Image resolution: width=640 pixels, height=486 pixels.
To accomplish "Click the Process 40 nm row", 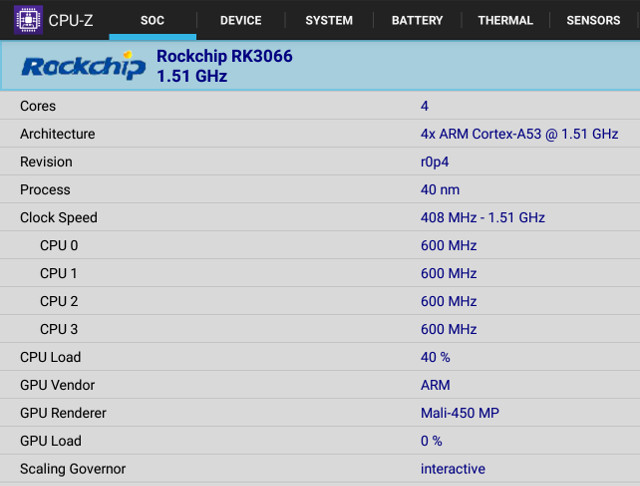I will pos(320,189).
